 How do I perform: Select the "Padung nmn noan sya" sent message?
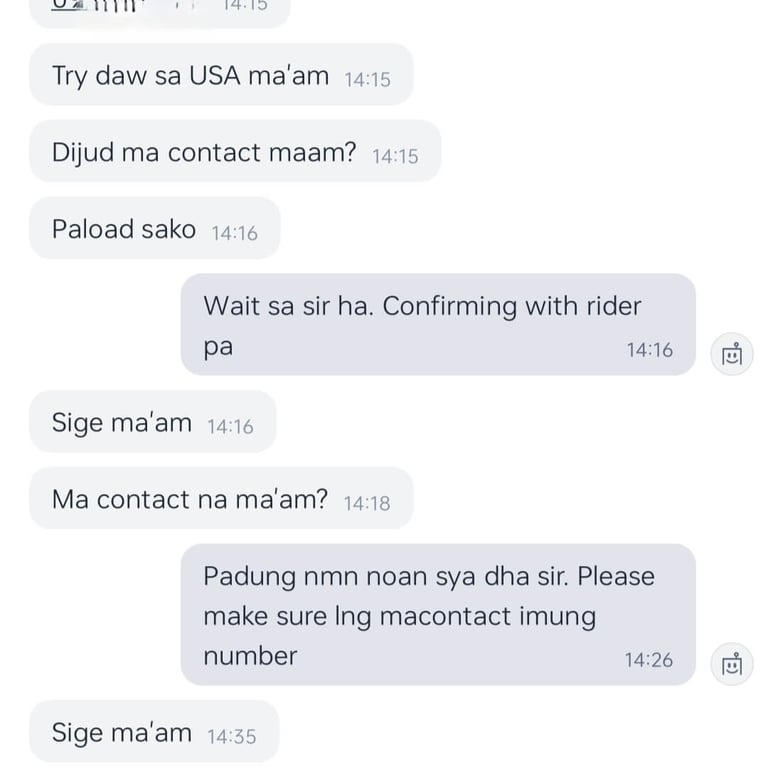437,614
